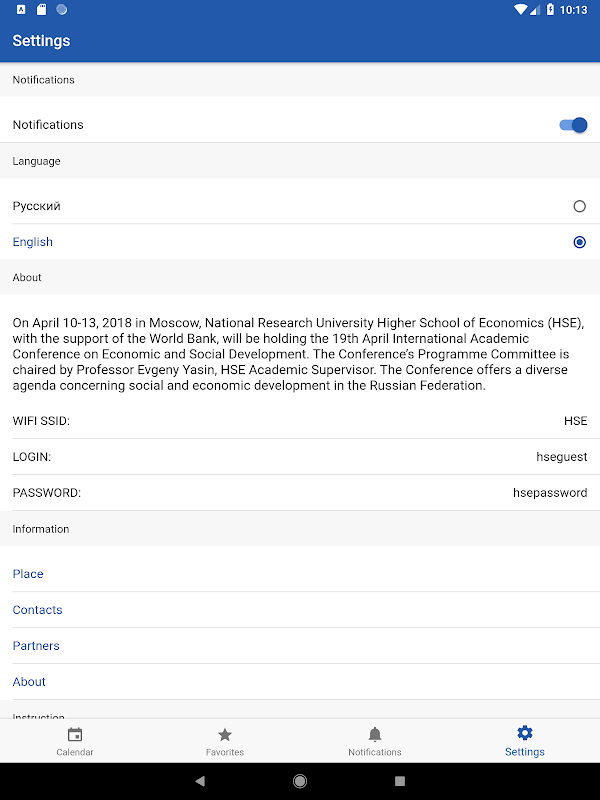Tap the WIFI SSID row
Viewport: 600px width, 800px height.
tap(300, 421)
